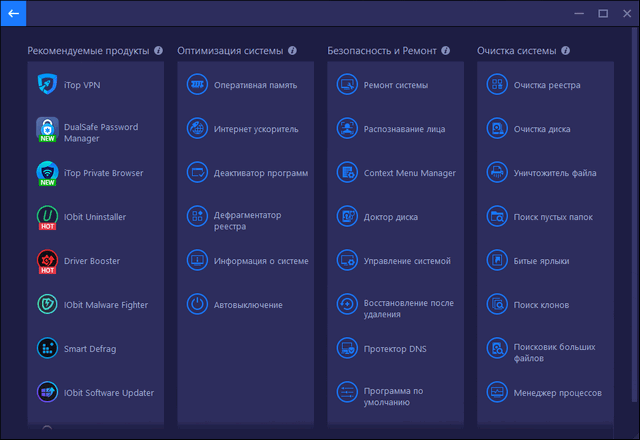Click the Поиск клонов icon
This screenshot has height=440, width=640.
[497, 304]
